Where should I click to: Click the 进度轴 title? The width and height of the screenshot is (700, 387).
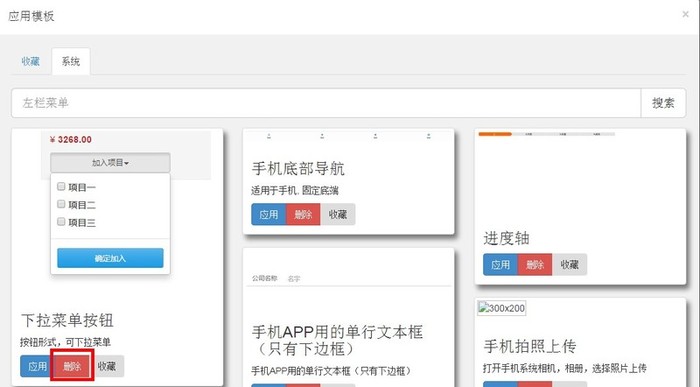pyautogui.click(x=507, y=238)
